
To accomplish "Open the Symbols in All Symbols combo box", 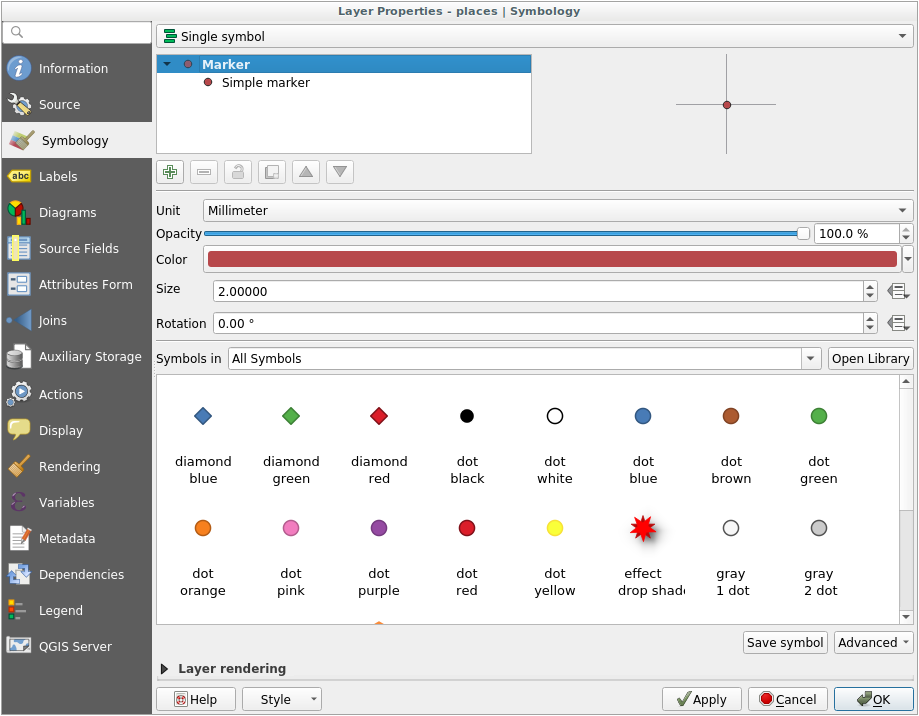I will click(x=524, y=359).
